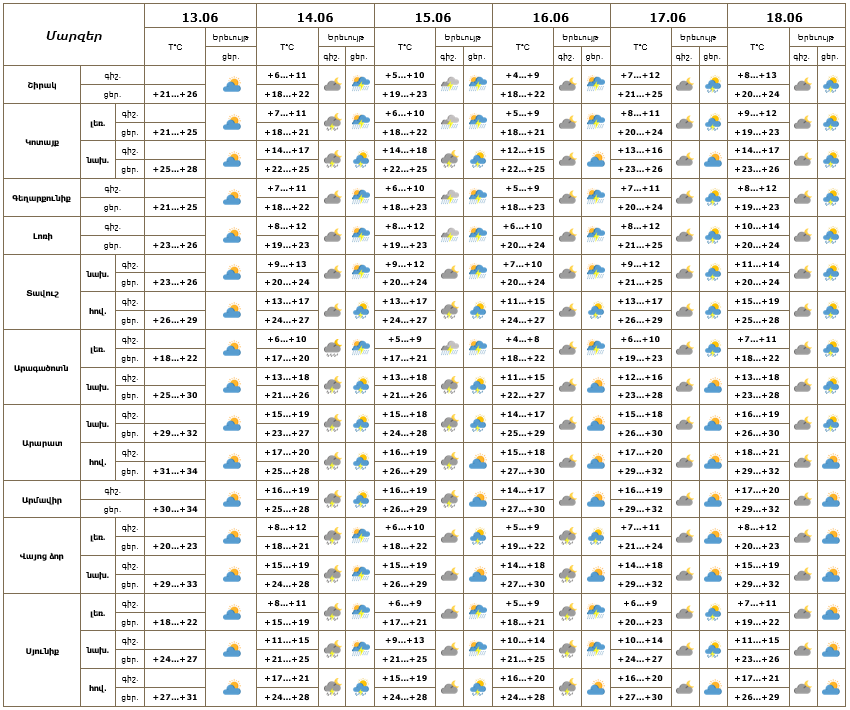The image size is (850, 710).
Task: Click Վայոց ձոր նախ. 16.06 night weather icon
Action: [568, 575]
